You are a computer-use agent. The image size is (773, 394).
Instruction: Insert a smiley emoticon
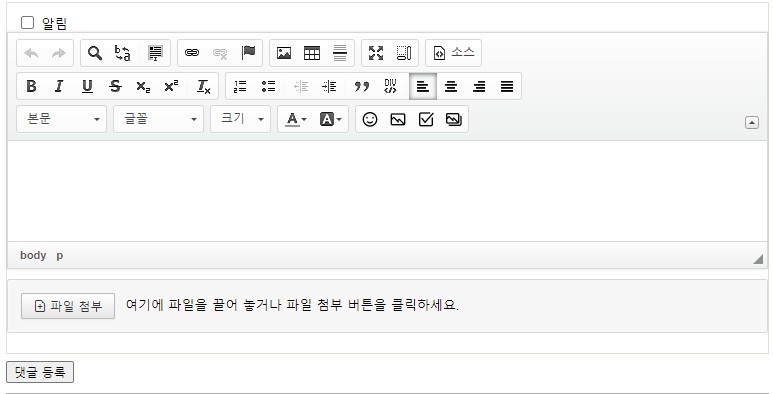[370, 119]
